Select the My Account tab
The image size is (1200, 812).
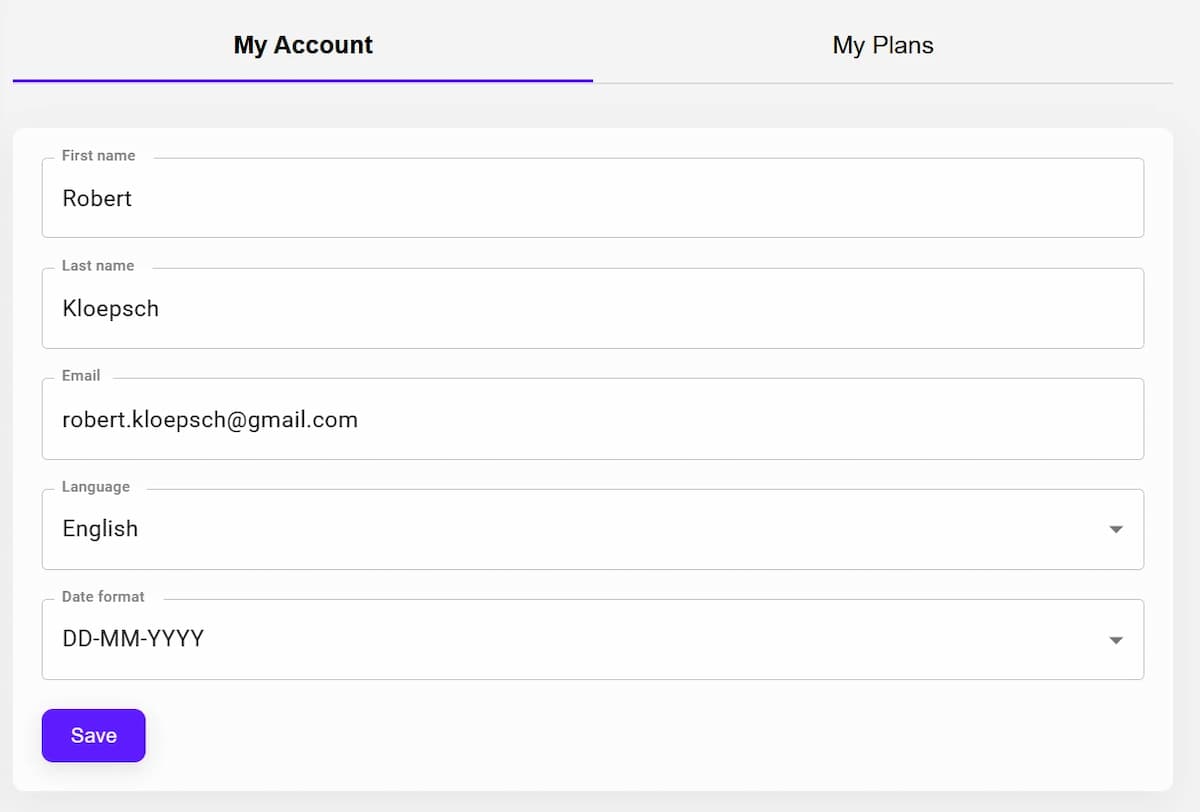point(302,45)
